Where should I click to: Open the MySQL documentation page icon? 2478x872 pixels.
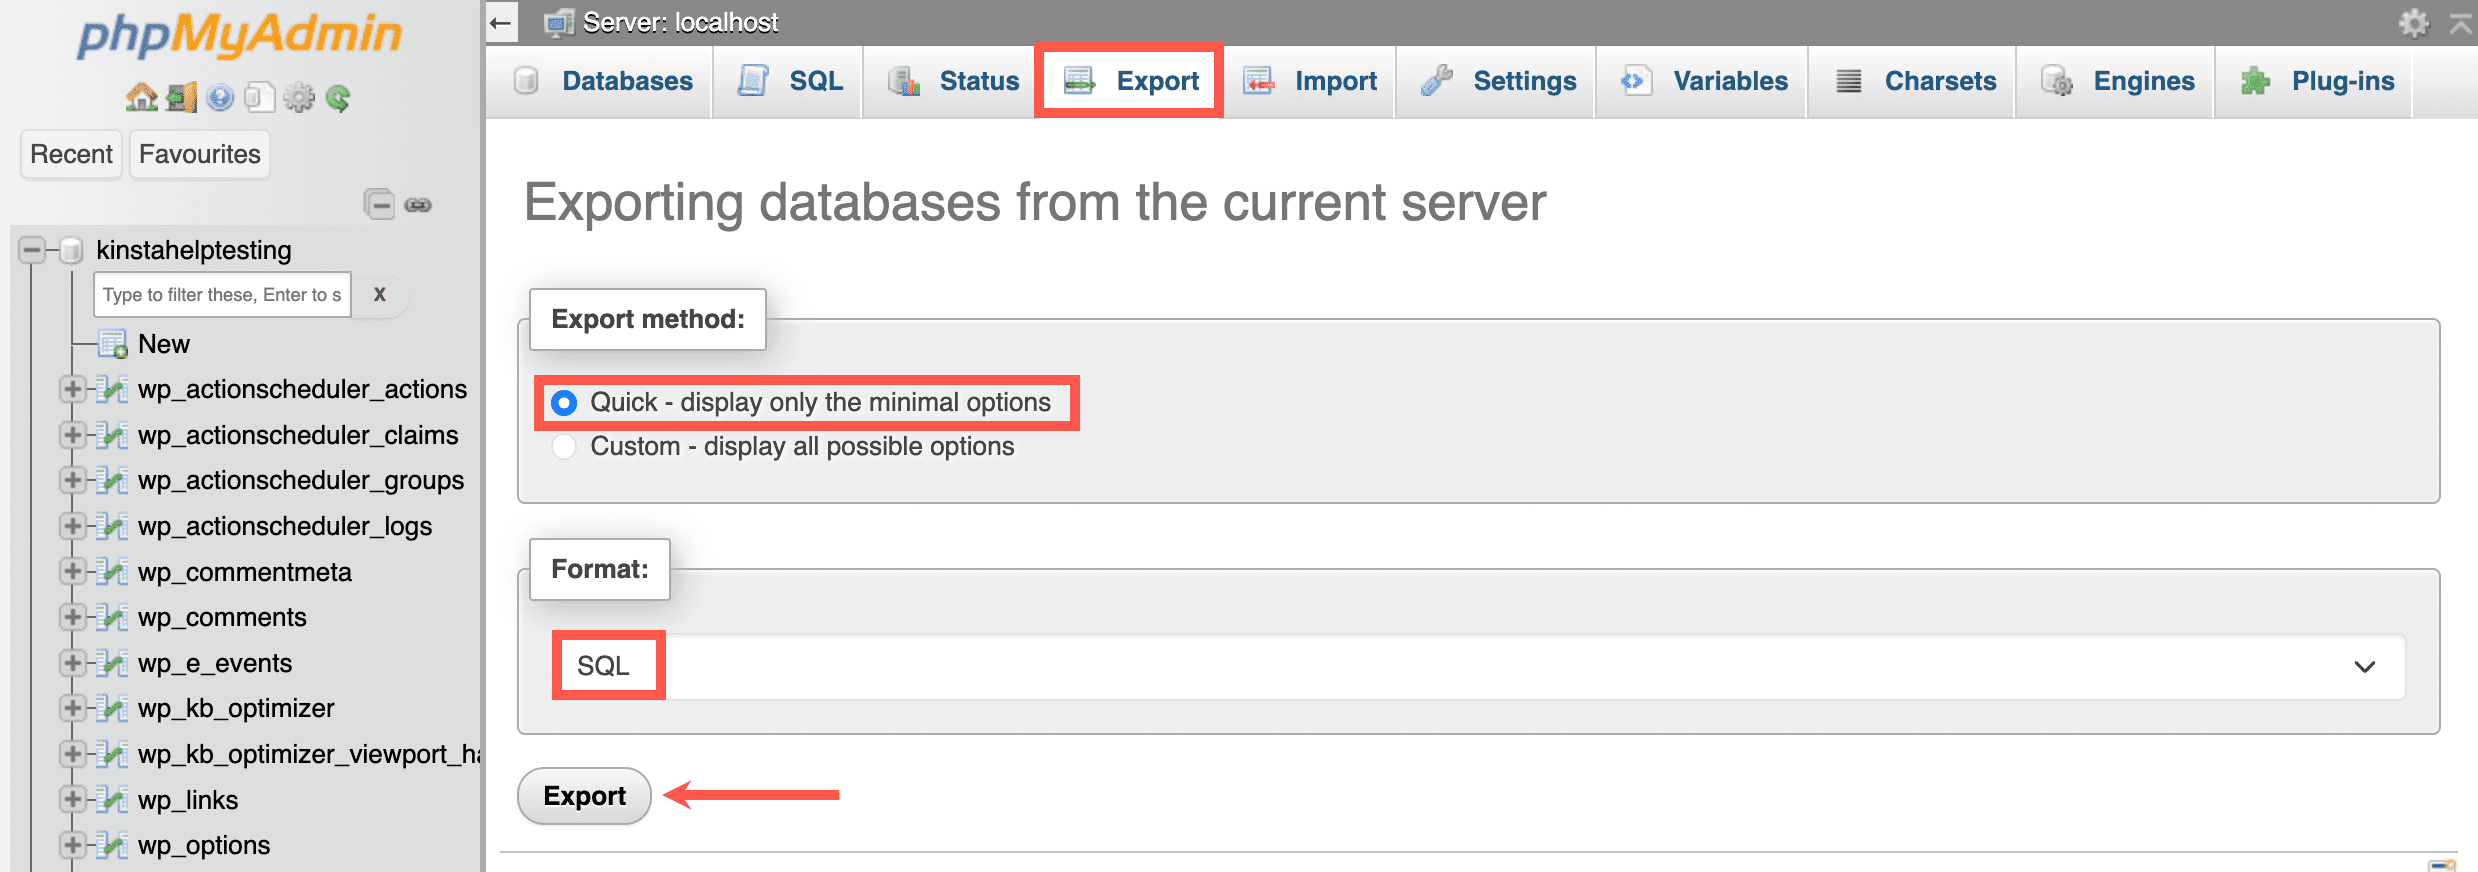coord(259,97)
